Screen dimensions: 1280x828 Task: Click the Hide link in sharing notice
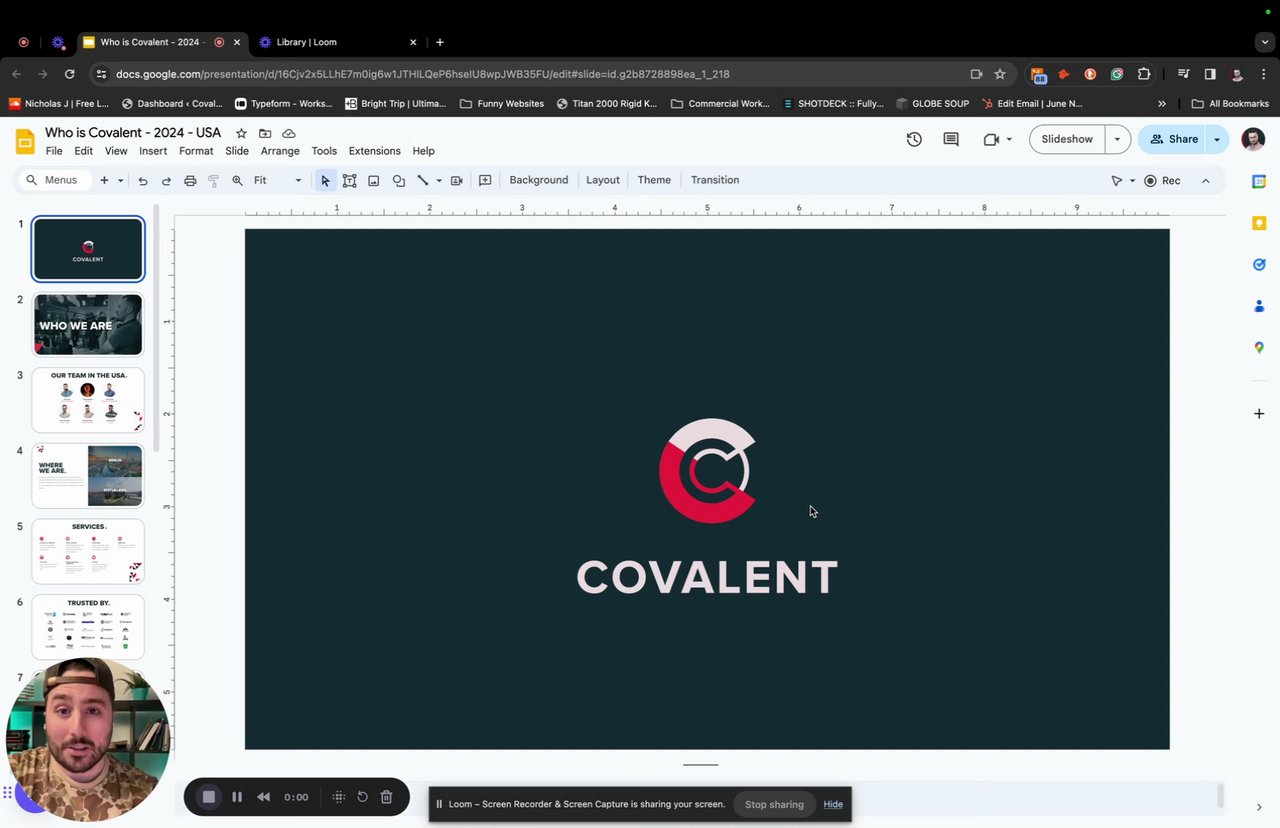click(833, 805)
